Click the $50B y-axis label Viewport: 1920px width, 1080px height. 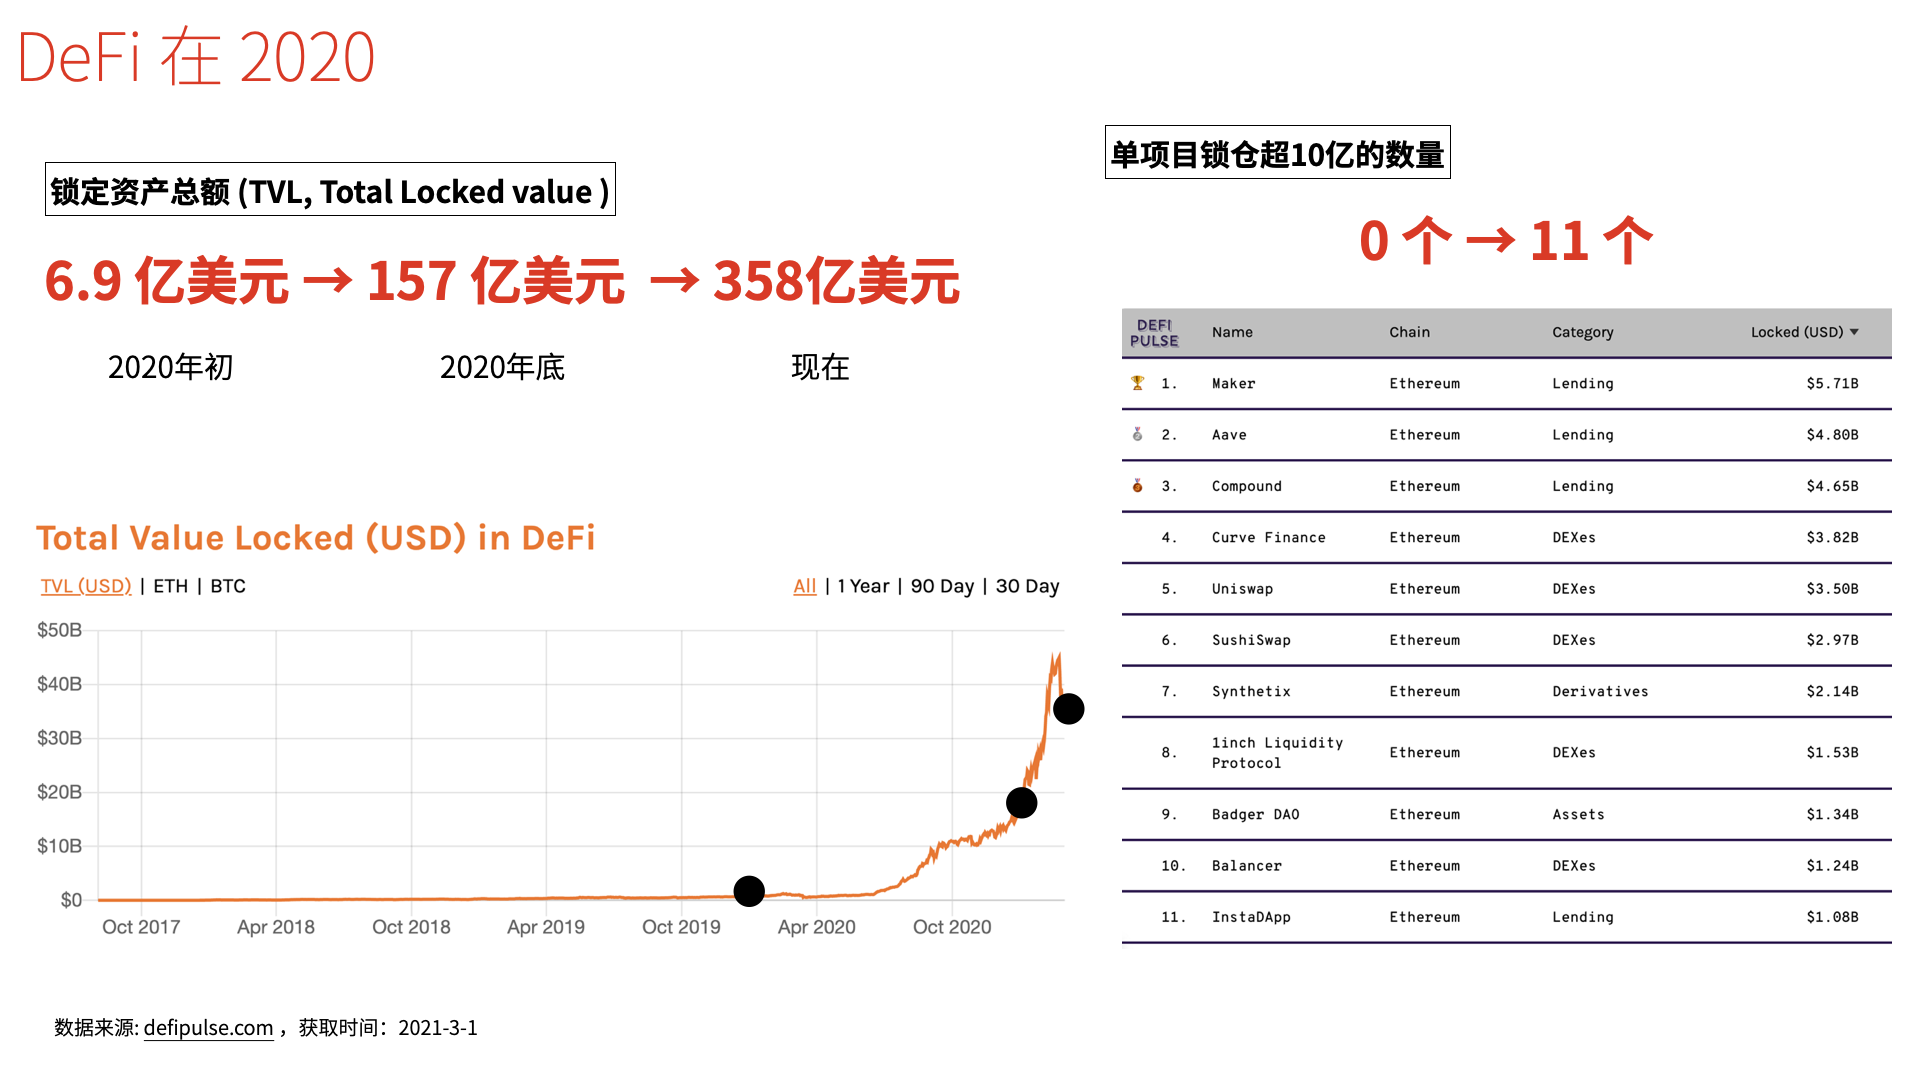59,630
